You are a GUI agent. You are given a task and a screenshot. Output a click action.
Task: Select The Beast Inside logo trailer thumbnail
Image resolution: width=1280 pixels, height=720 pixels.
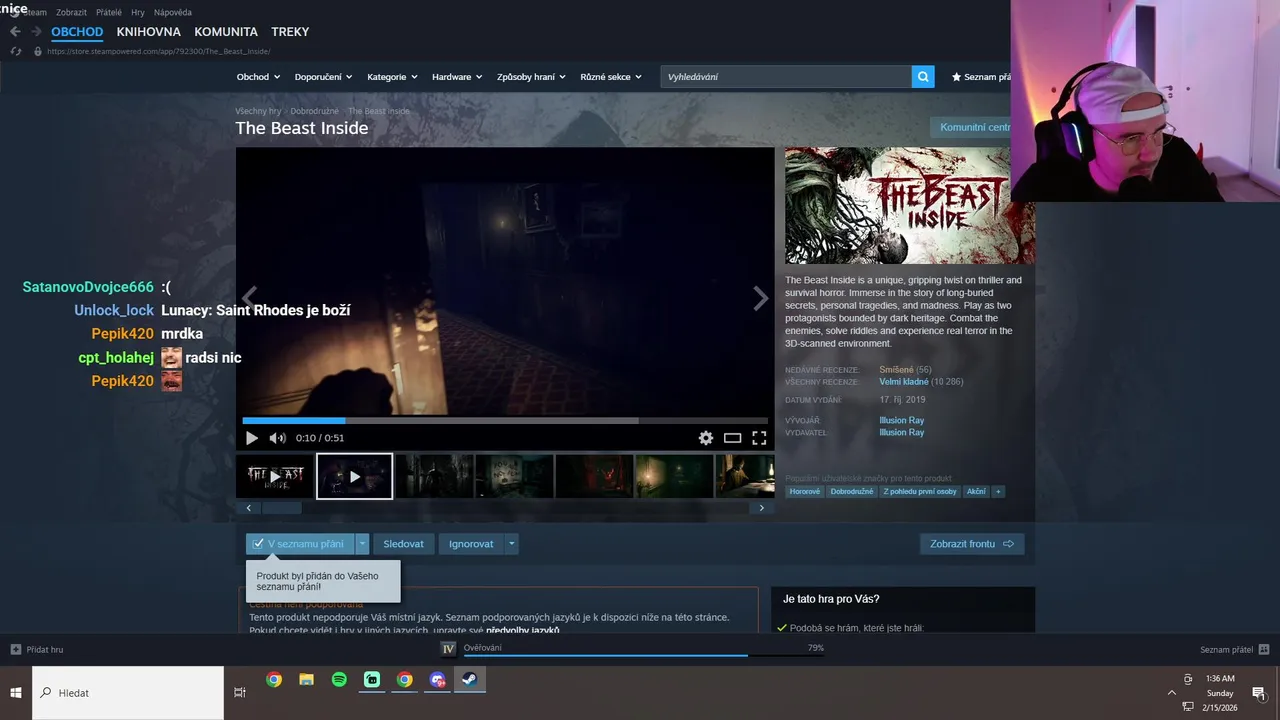[275, 476]
